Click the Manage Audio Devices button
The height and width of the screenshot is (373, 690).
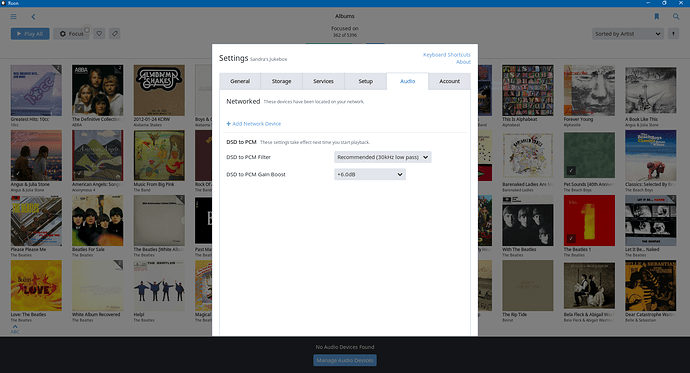coord(345,360)
